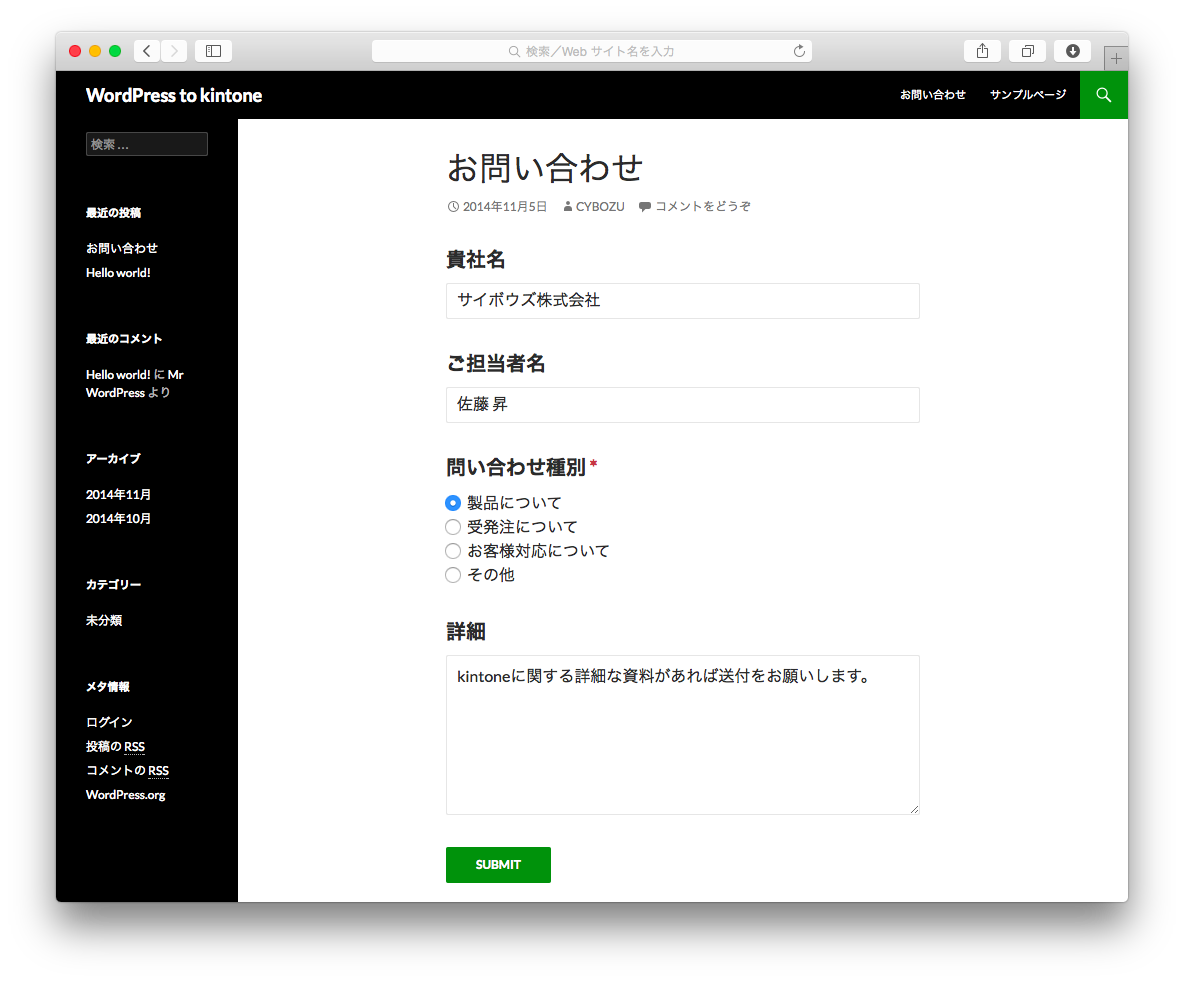Open the green site search icon

[x=1104, y=94]
